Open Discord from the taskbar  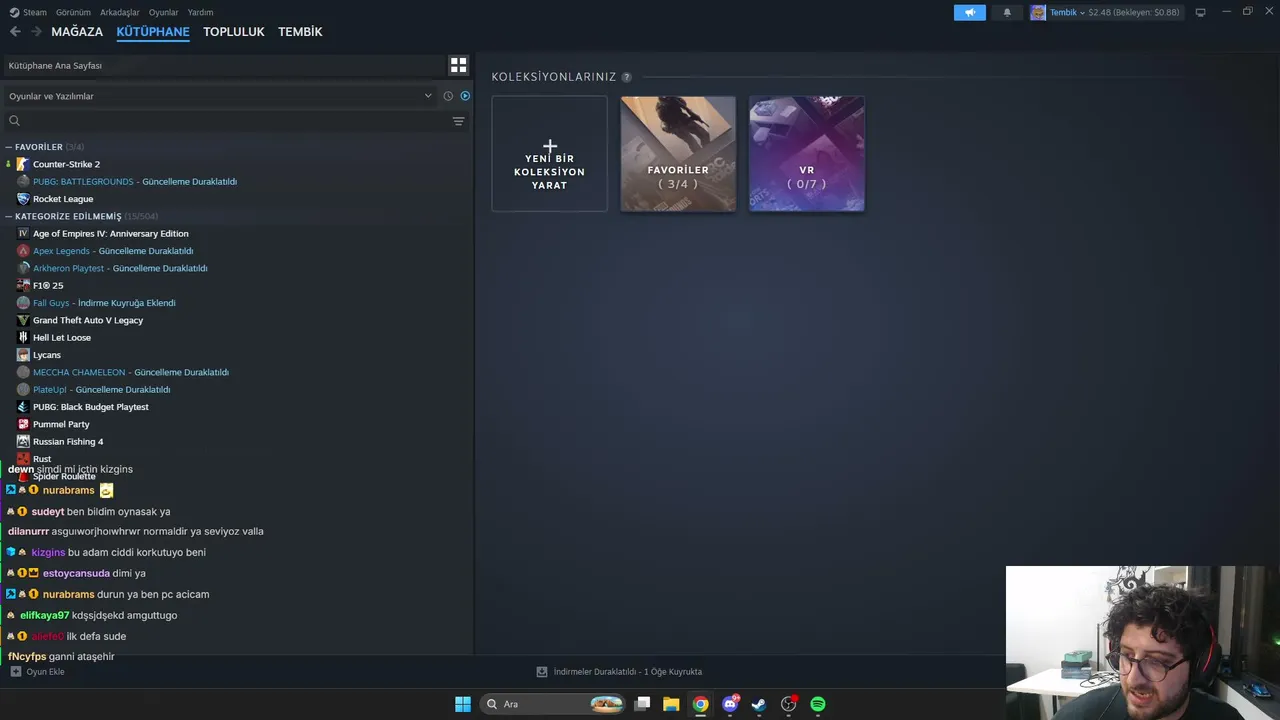[x=730, y=704]
